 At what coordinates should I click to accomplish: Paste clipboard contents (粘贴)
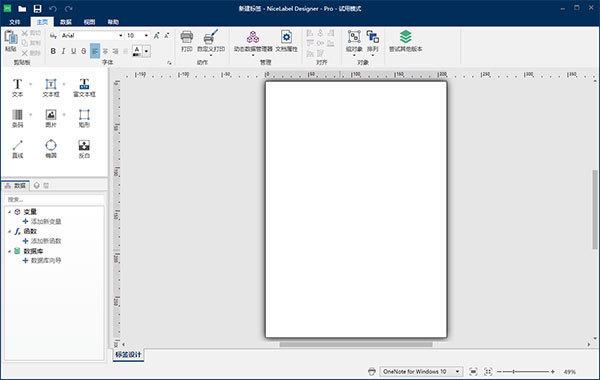pyautogui.click(x=11, y=41)
